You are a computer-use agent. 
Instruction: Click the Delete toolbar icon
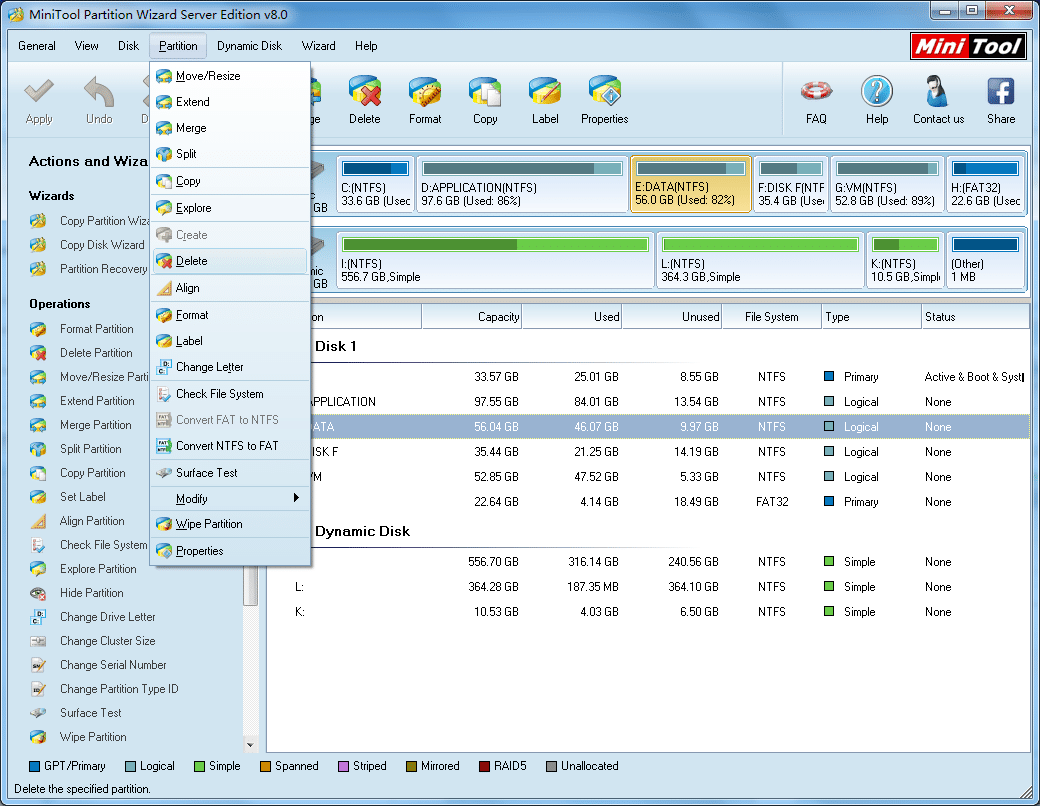[364, 100]
